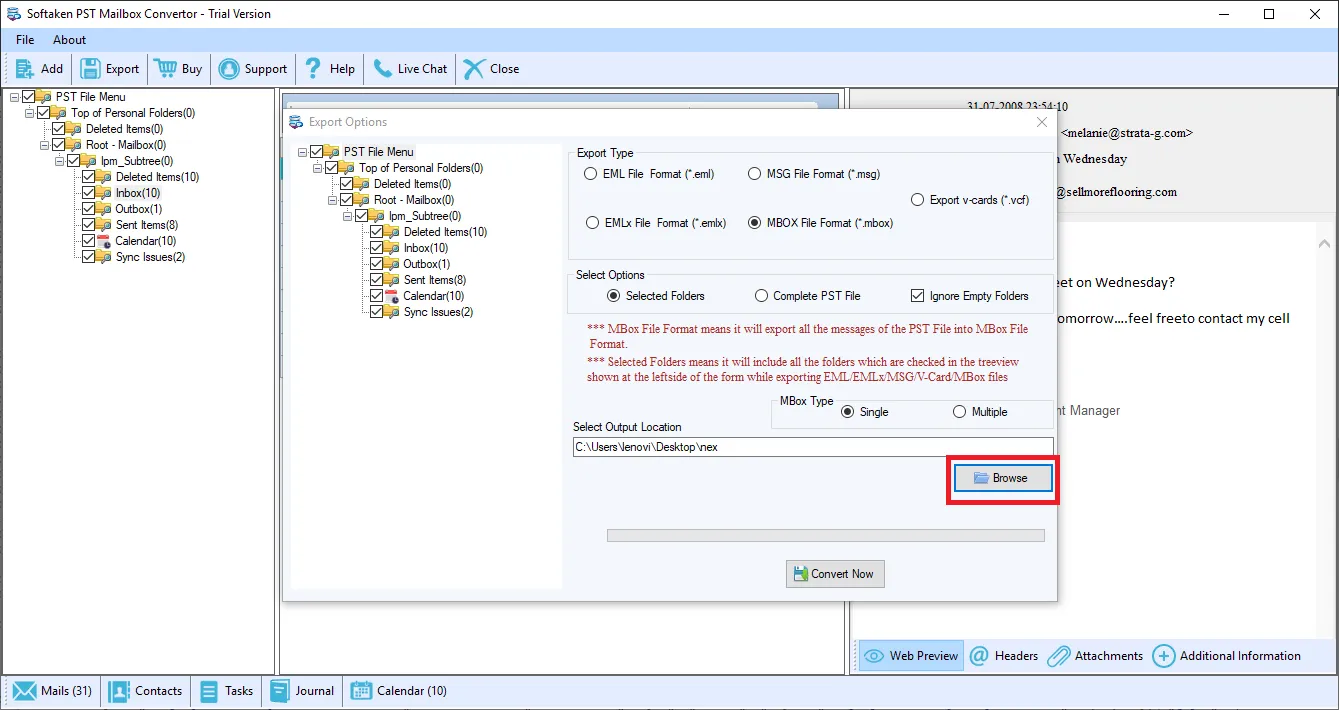Viewport: 1339px width, 710px height.
Task: Select MBOX File Format radio button
Action: pos(756,223)
